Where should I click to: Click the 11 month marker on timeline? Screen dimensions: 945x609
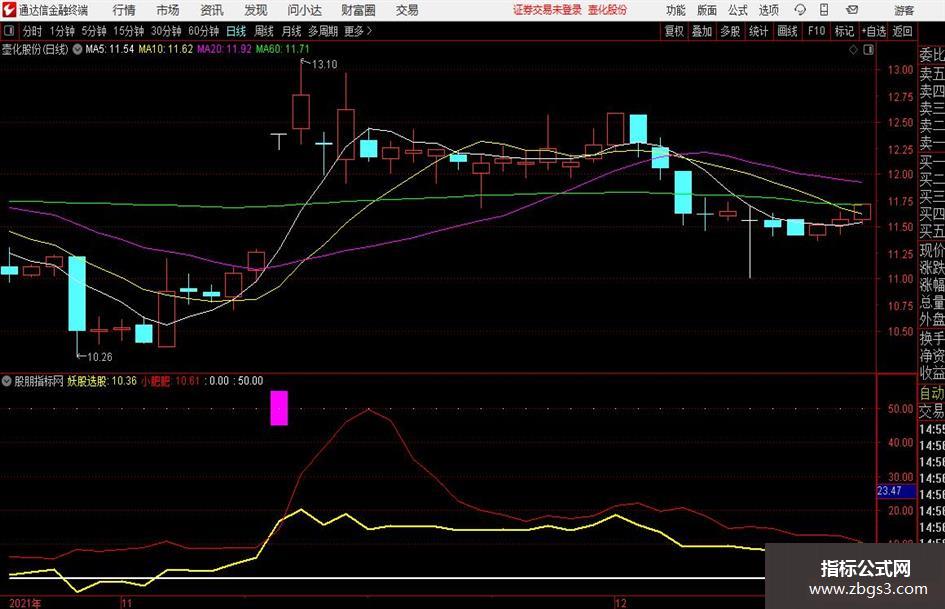click(126, 602)
